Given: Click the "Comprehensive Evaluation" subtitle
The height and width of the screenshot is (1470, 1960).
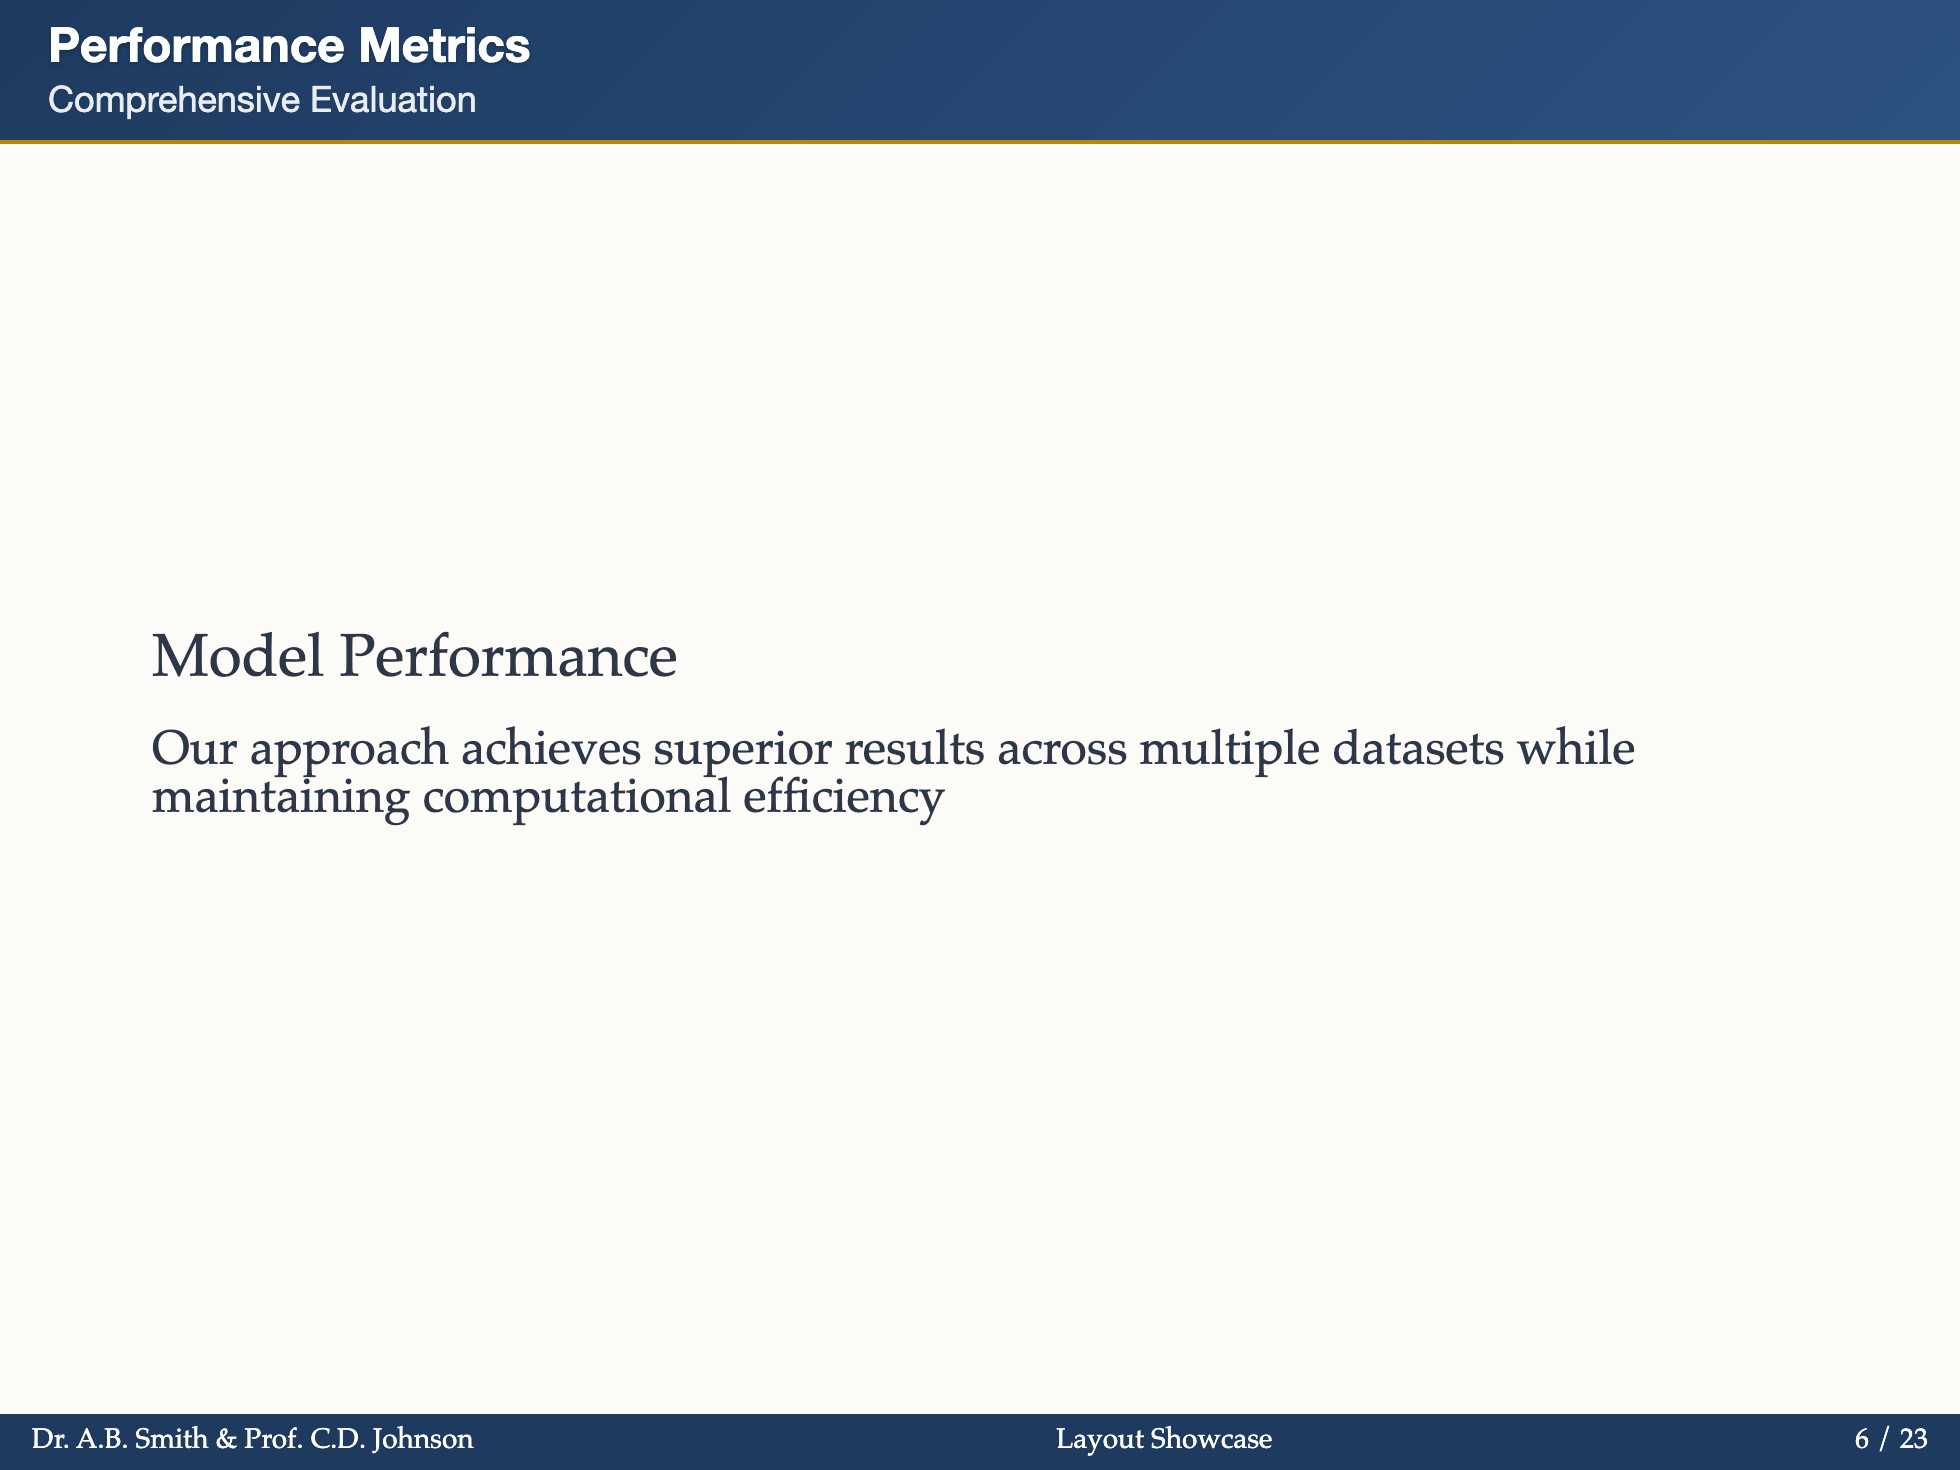Looking at the screenshot, I should coord(262,100).
